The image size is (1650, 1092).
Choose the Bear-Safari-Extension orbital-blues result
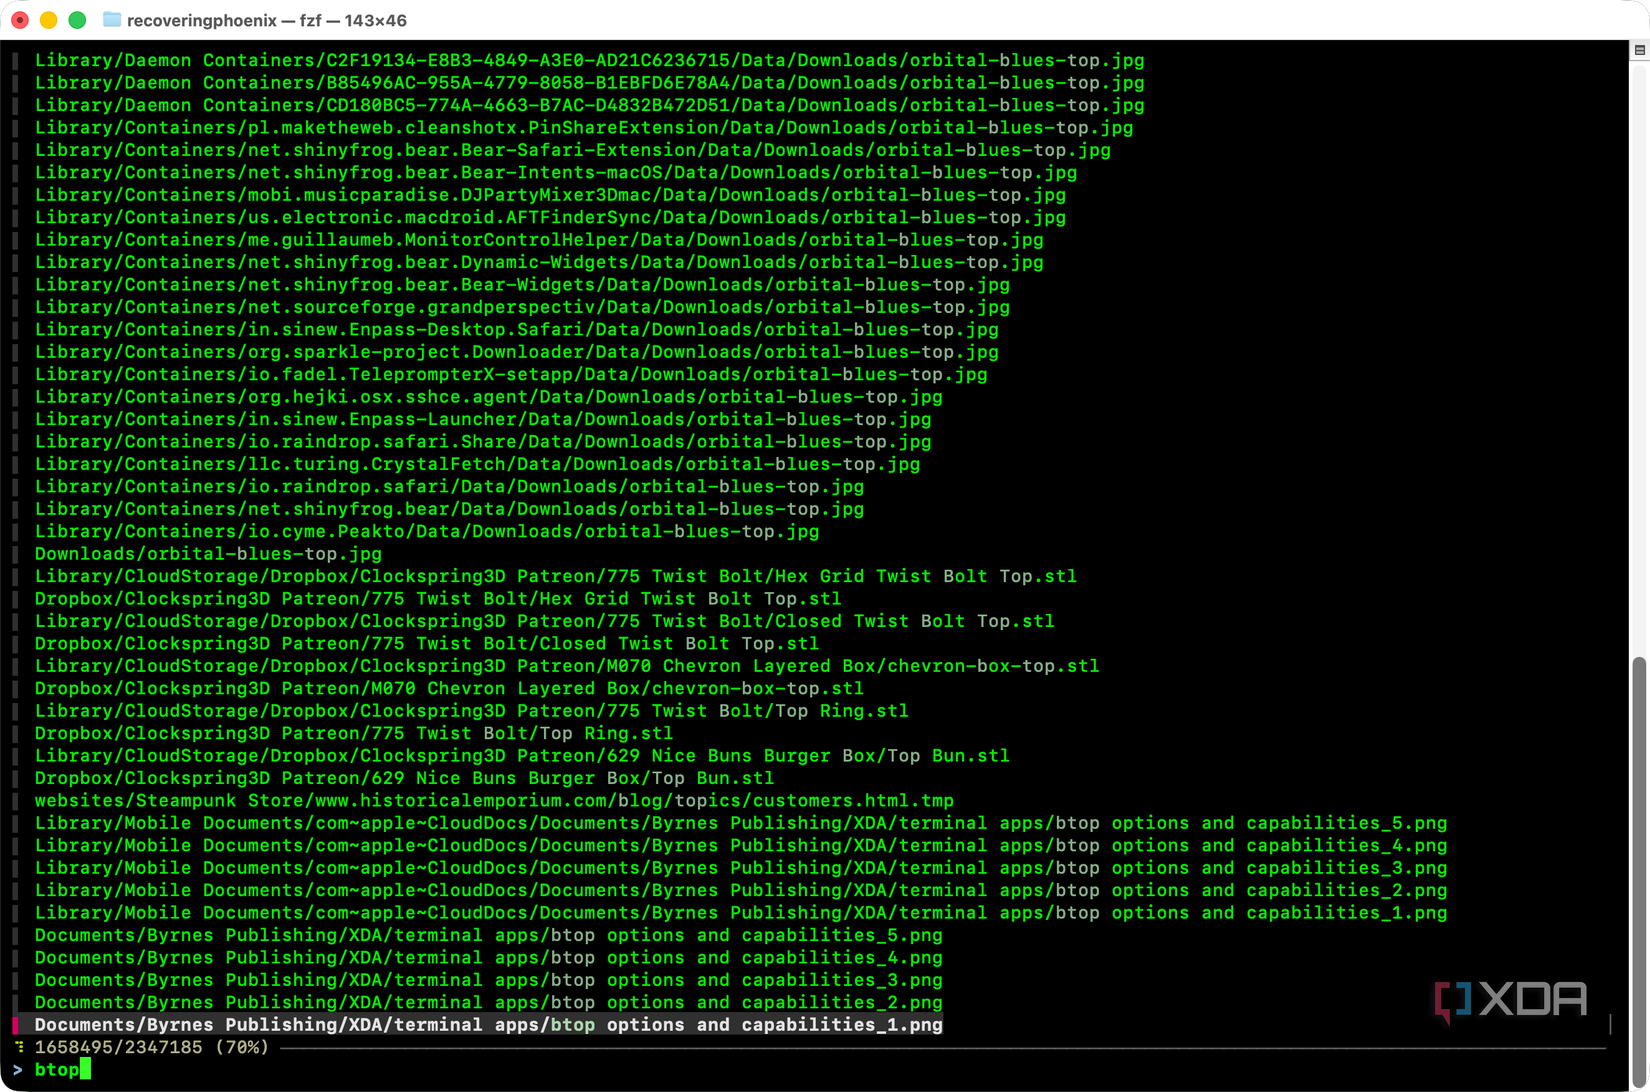point(573,150)
